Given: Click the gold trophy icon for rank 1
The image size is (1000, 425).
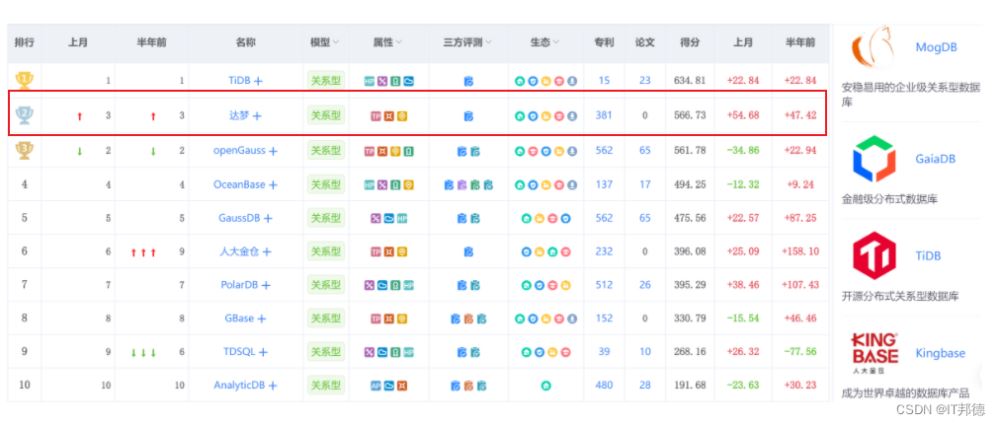Looking at the screenshot, I should click(24, 80).
